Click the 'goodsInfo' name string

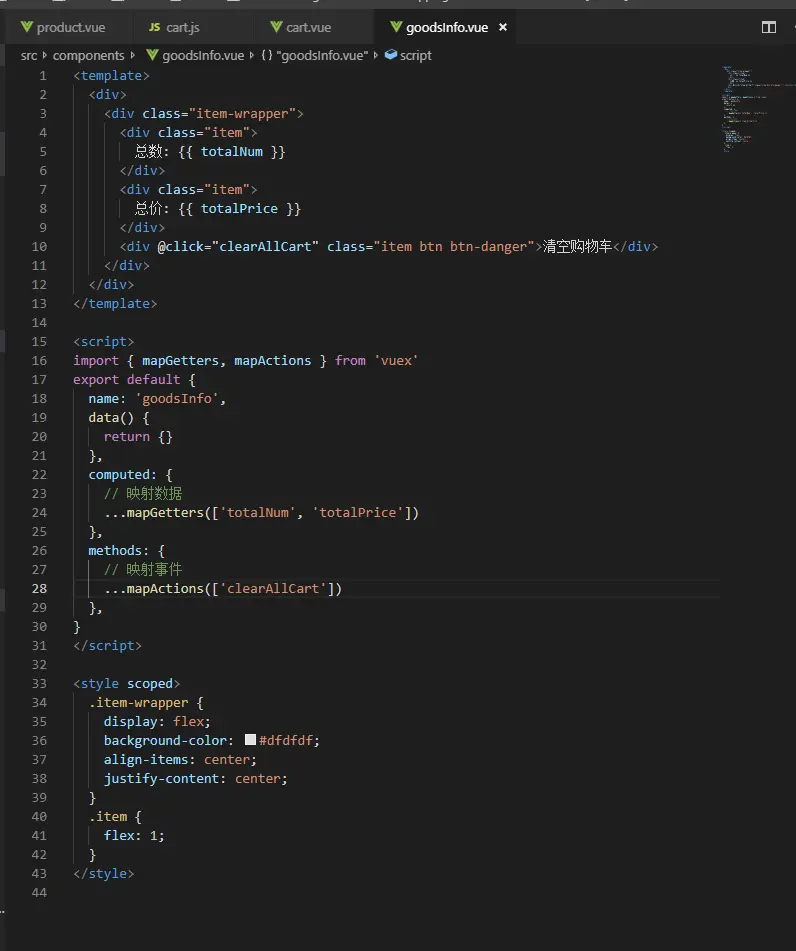click(177, 398)
